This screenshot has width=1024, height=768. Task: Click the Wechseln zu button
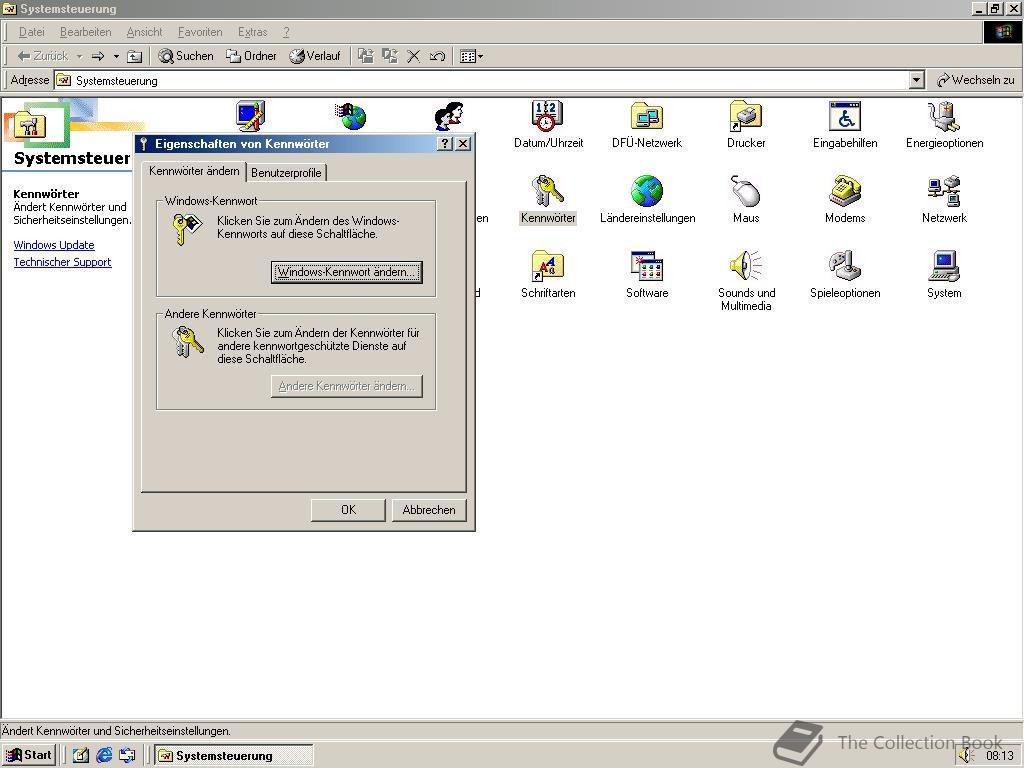(976, 80)
